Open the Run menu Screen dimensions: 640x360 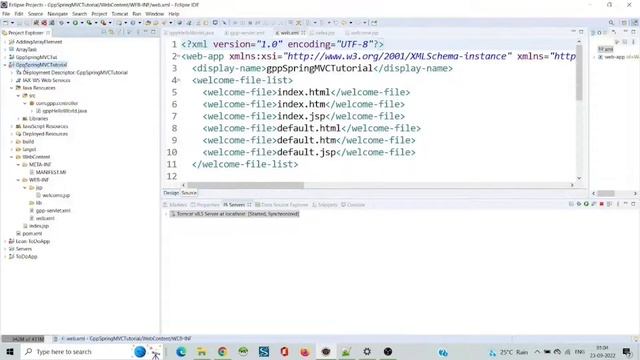click(137, 14)
